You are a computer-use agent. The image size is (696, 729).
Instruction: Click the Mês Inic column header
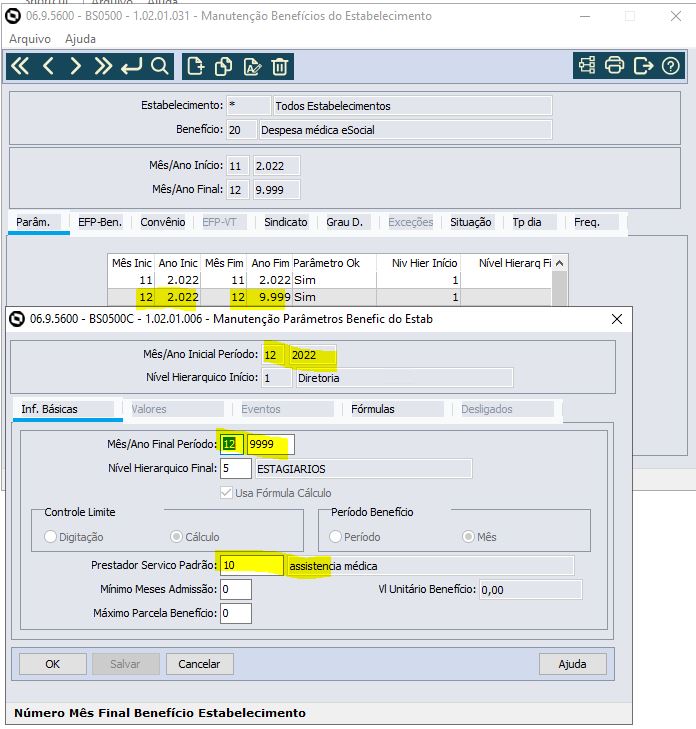tap(131, 263)
